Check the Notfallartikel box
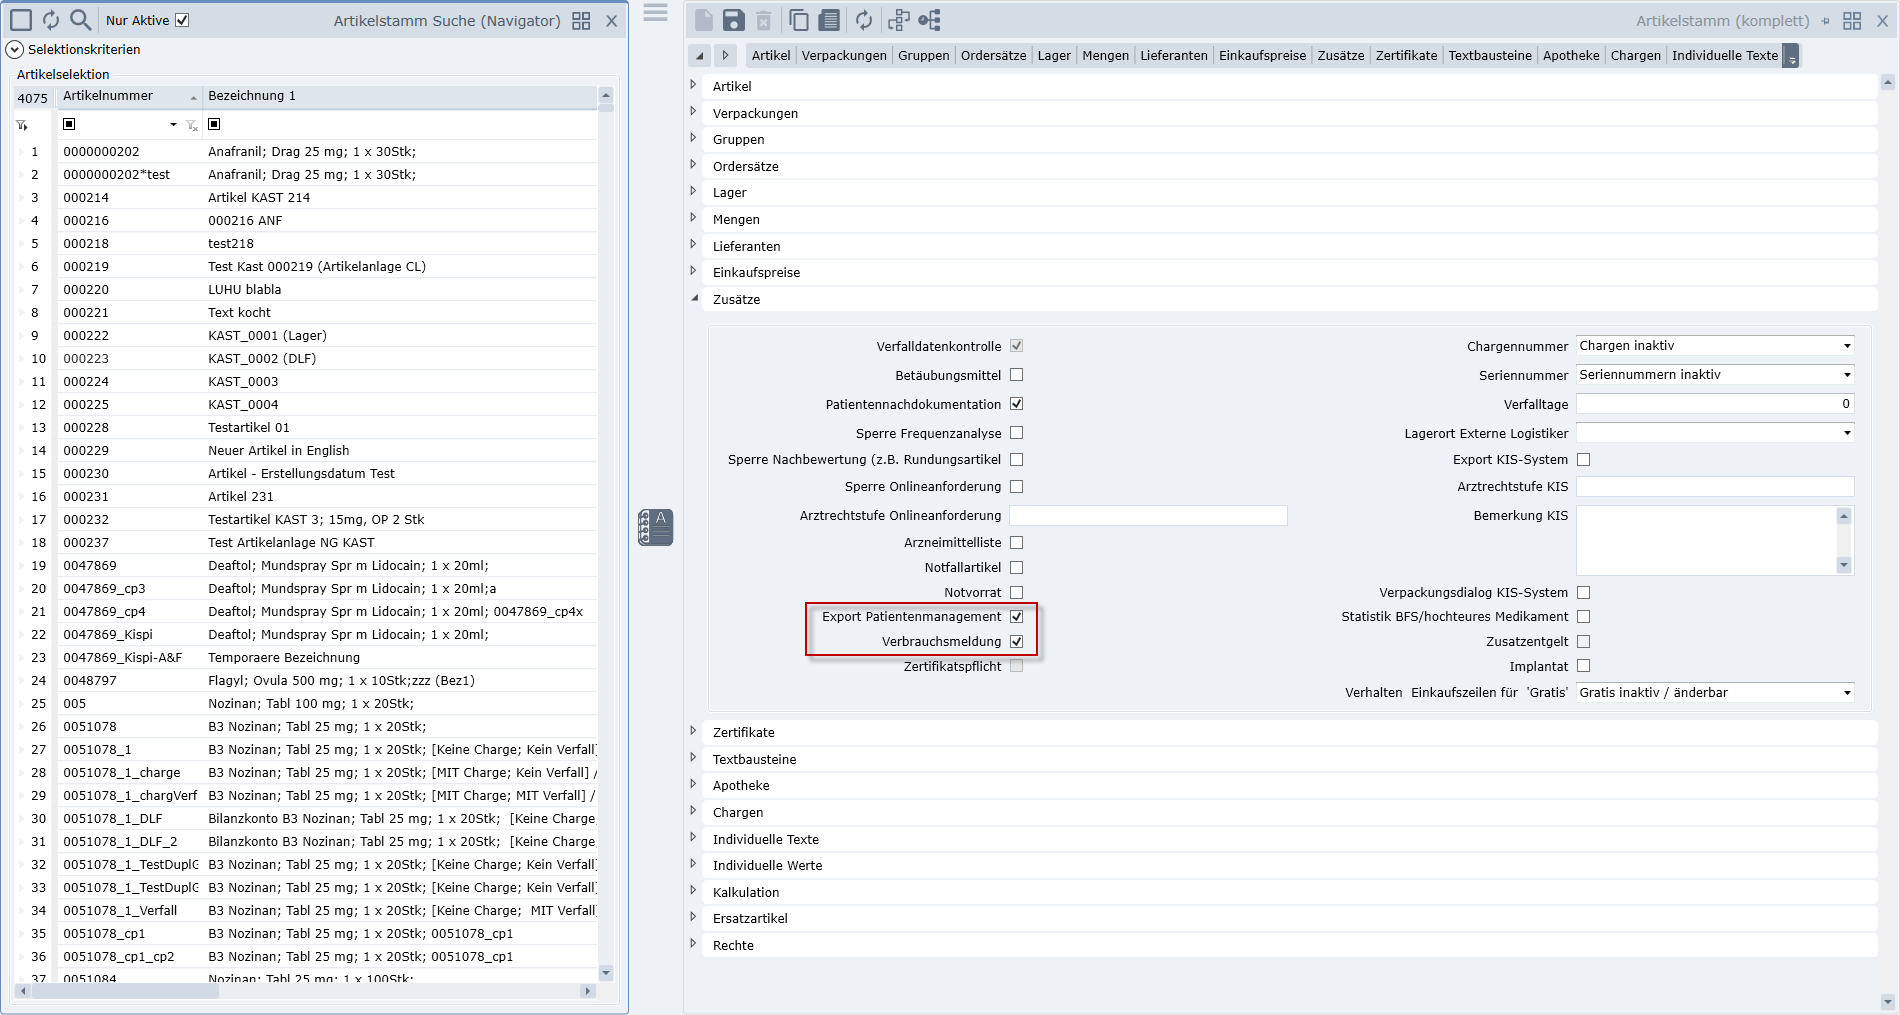Image resolution: width=1900 pixels, height=1015 pixels. pyautogui.click(x=1016, y=567)
